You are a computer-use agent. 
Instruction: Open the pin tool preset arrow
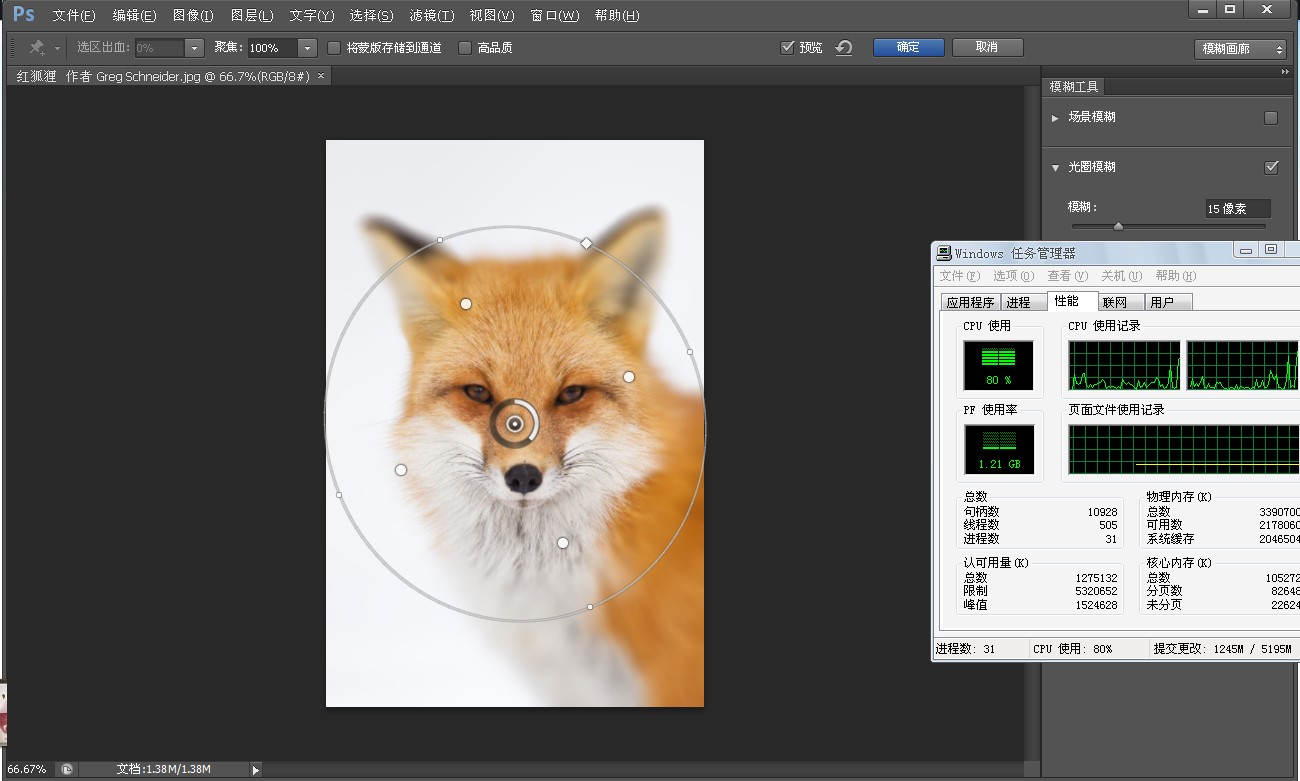pos(57,48)
